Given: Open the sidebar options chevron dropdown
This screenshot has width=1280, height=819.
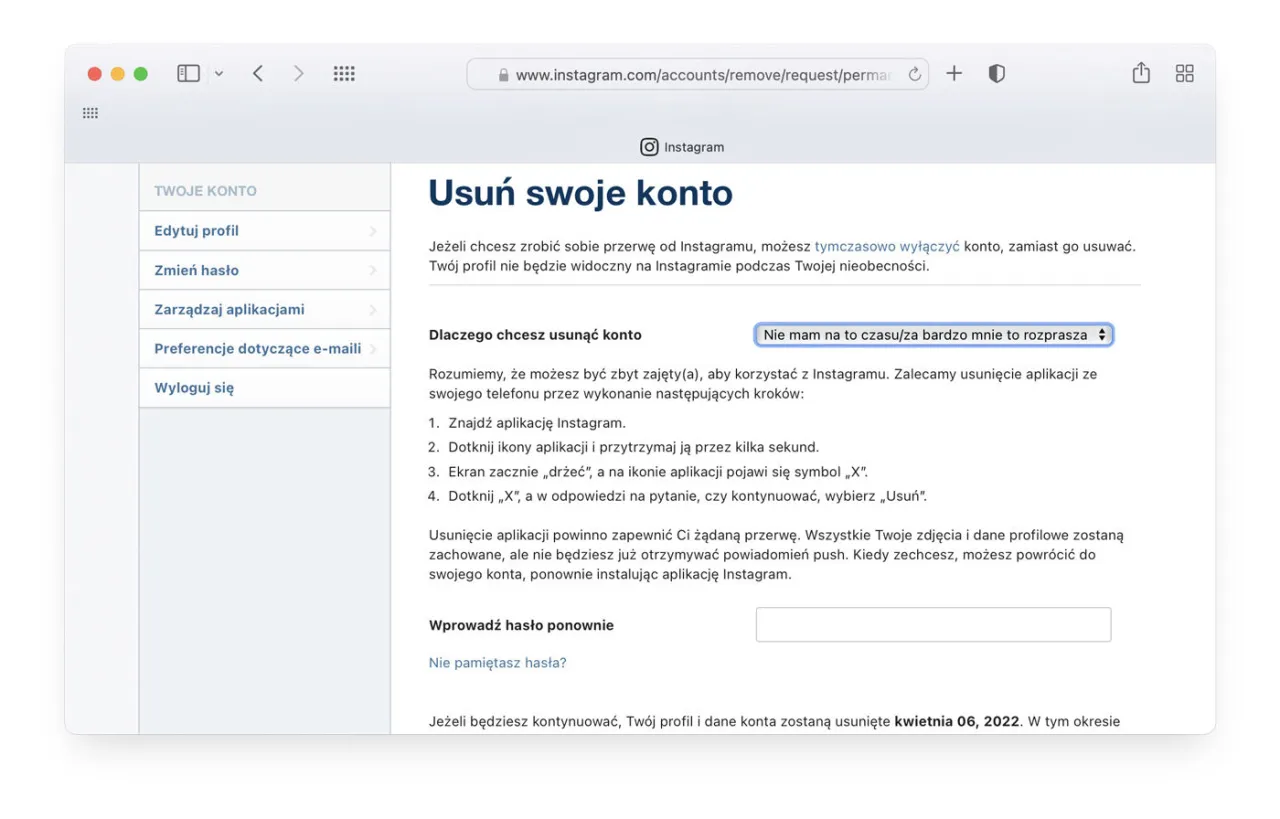Looking at the screenshot, I should coord(219,74).
